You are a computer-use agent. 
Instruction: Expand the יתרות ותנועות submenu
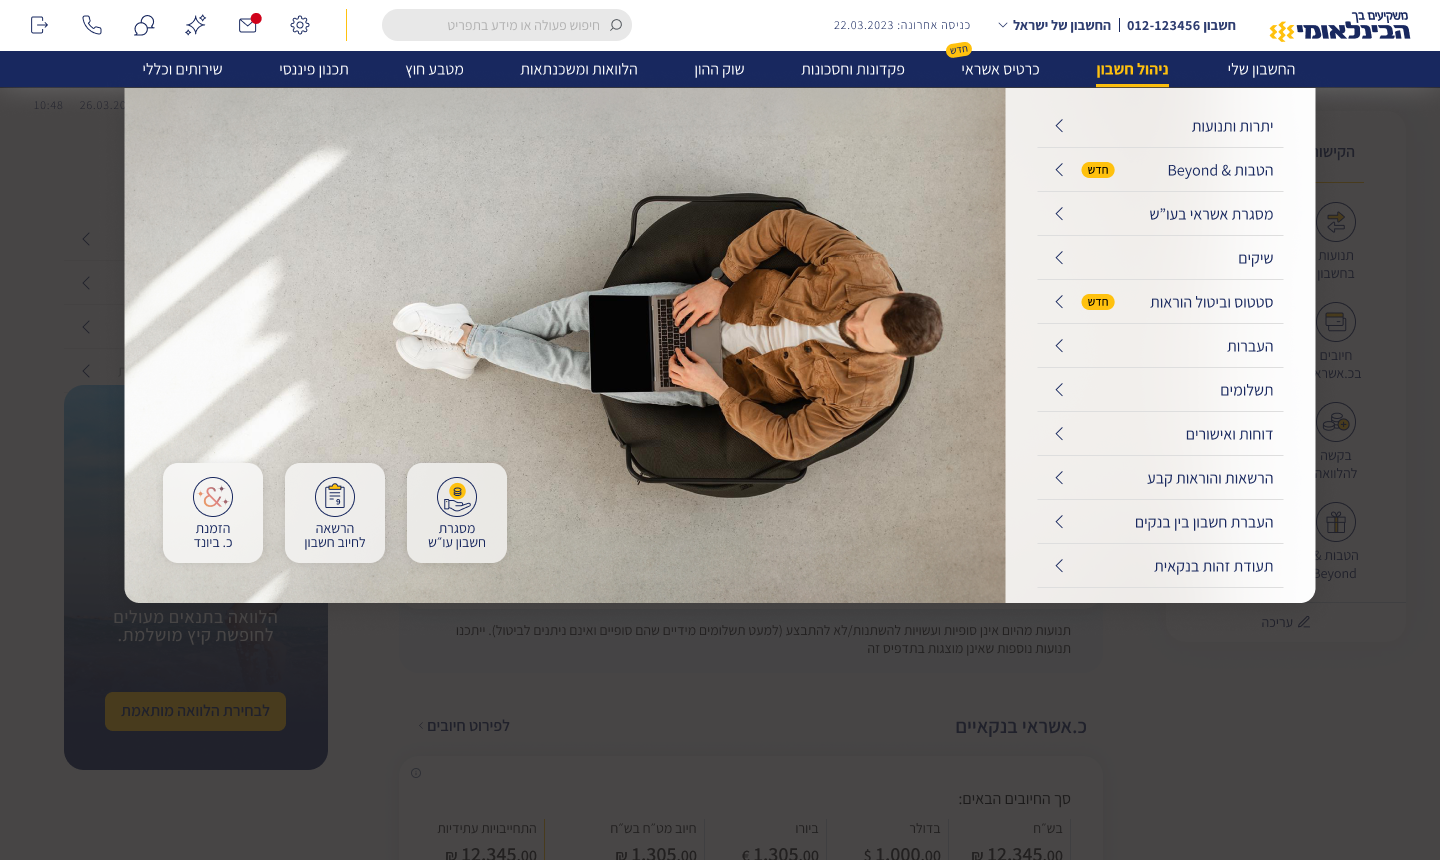pyautogui.click(x=1160, y=126)
